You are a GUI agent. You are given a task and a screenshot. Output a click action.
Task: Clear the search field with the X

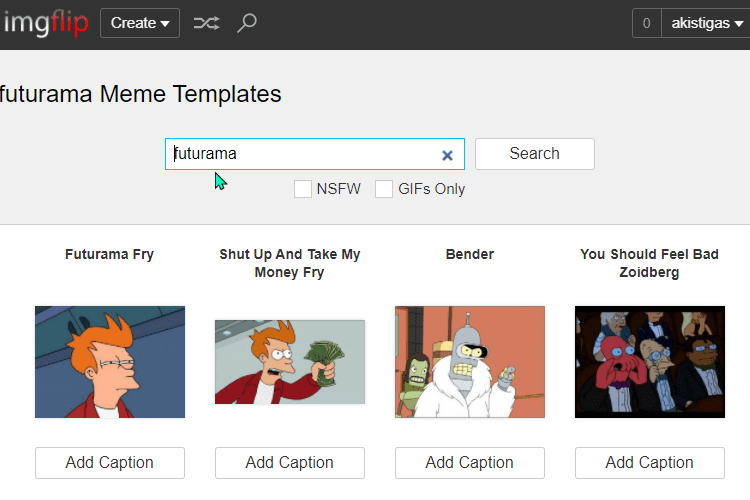(x=447, y=155)
